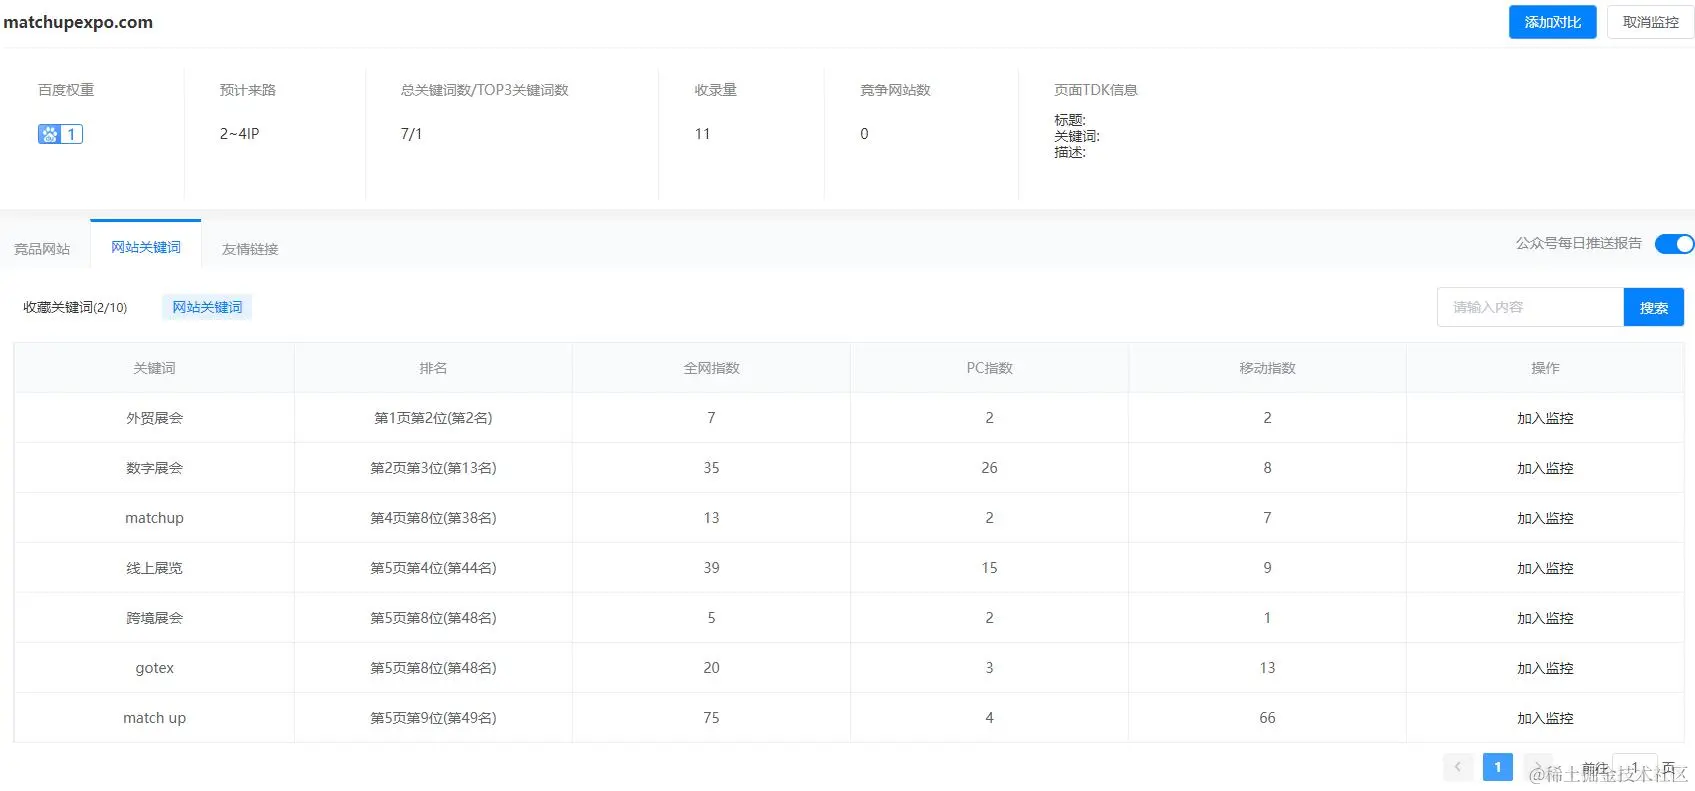The width and height of the screenshot is (1695, 791).
Task: Go to previous page arrow
Action: pos(1458,767)
